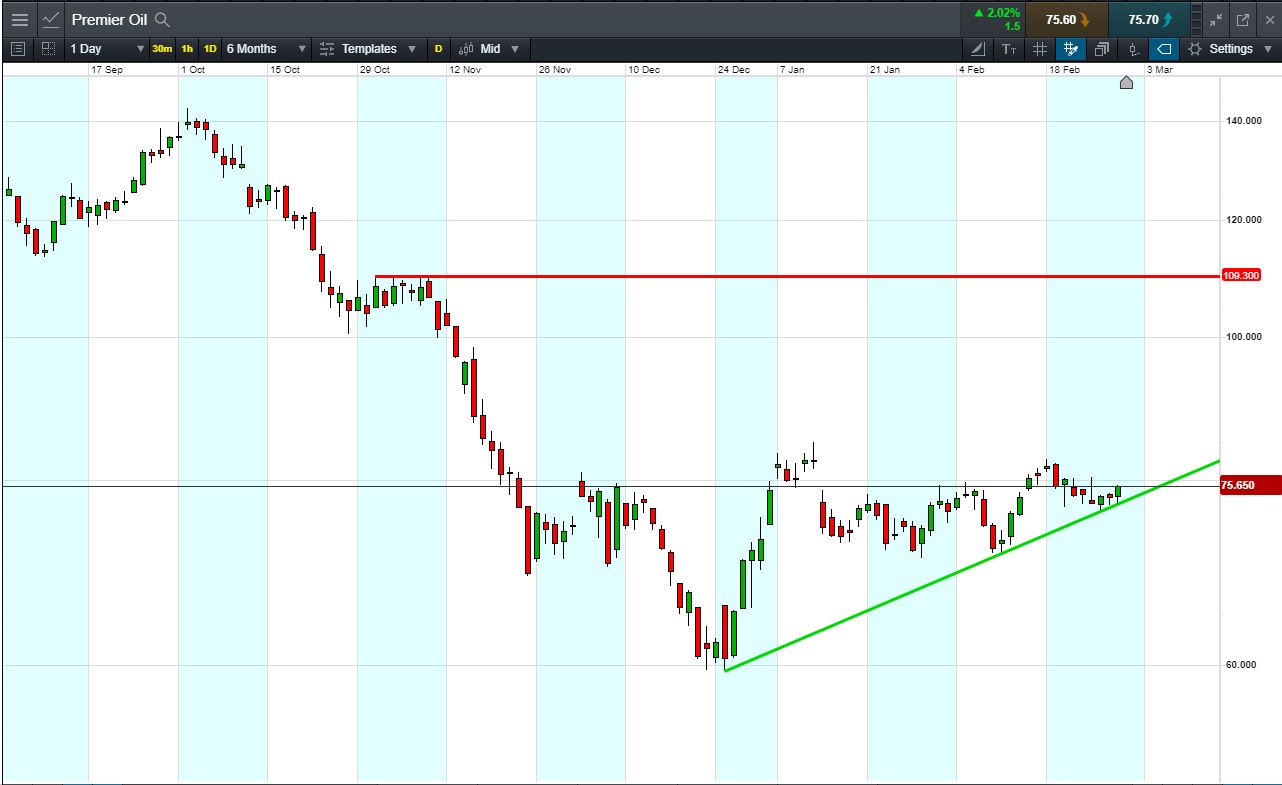The height and width of the screenshot is (785, 1282).
Task: Click the sell price 75.60 button
Action: pyautogui.click(x=1068, y=19)
